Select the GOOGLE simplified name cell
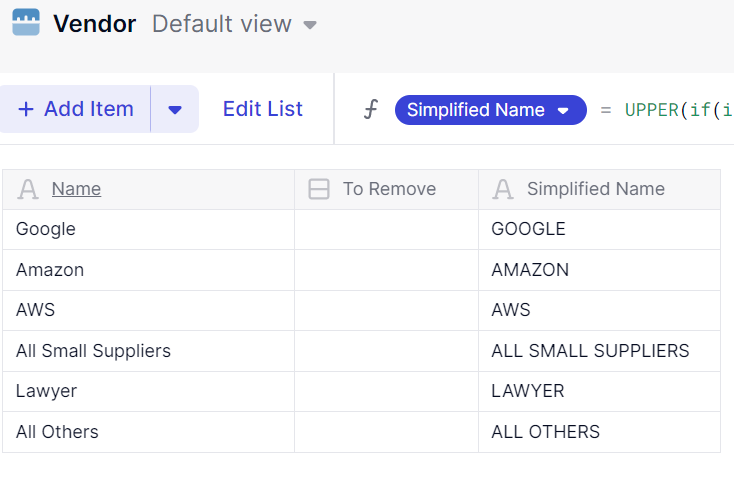Image resolution: width=734 pixels, height=503 pixels. tap(599, 229)
